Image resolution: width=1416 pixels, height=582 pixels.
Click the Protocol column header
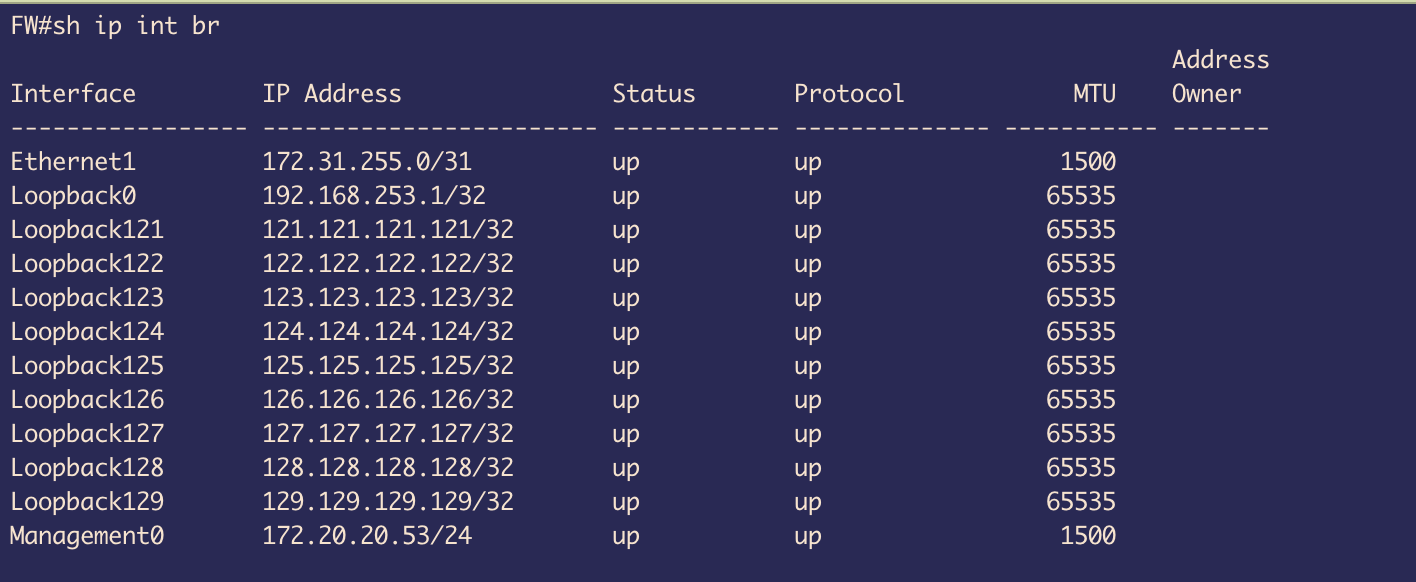tap(849, 94)
